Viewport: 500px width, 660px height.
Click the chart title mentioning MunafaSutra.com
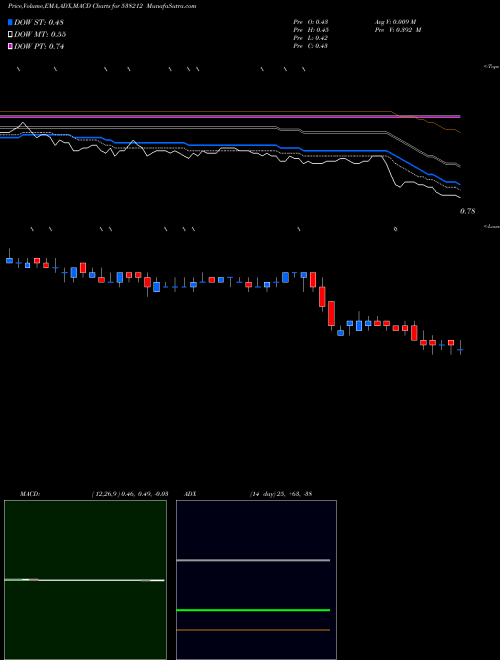coord(102,6)
